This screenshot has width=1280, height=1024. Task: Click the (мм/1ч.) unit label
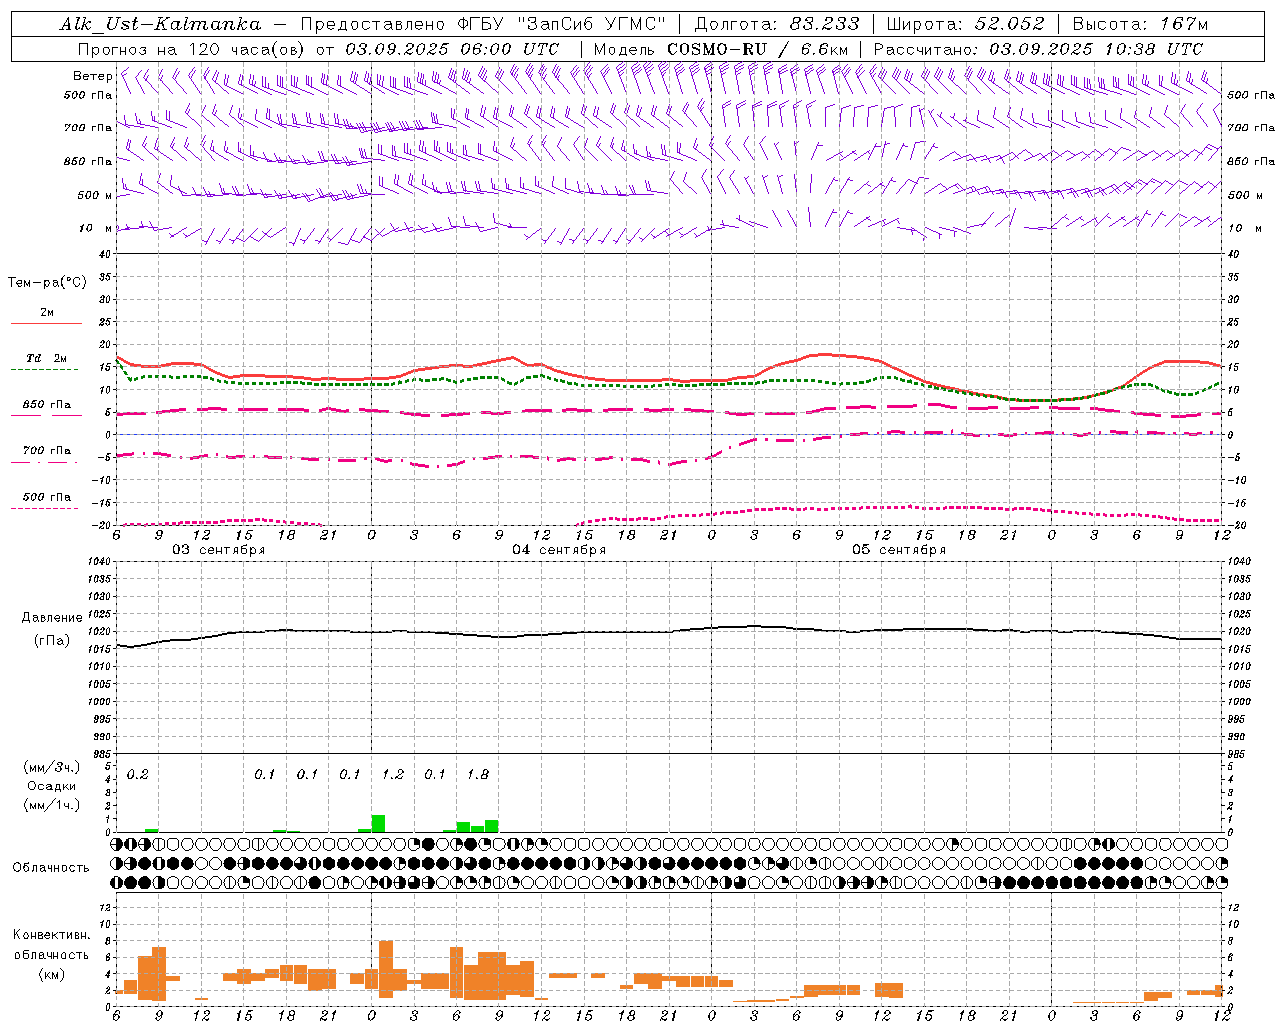[x=51, y=805]
